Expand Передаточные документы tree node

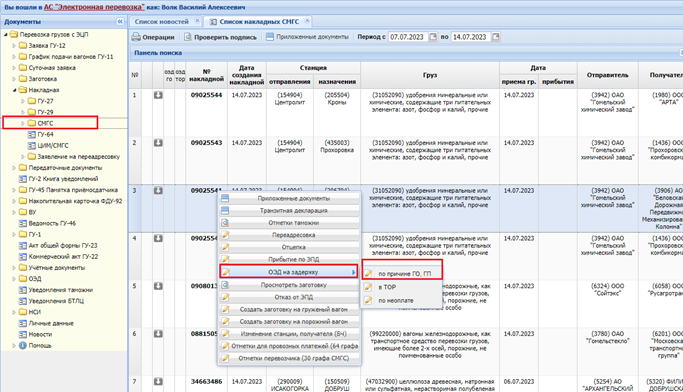point(14,168)
